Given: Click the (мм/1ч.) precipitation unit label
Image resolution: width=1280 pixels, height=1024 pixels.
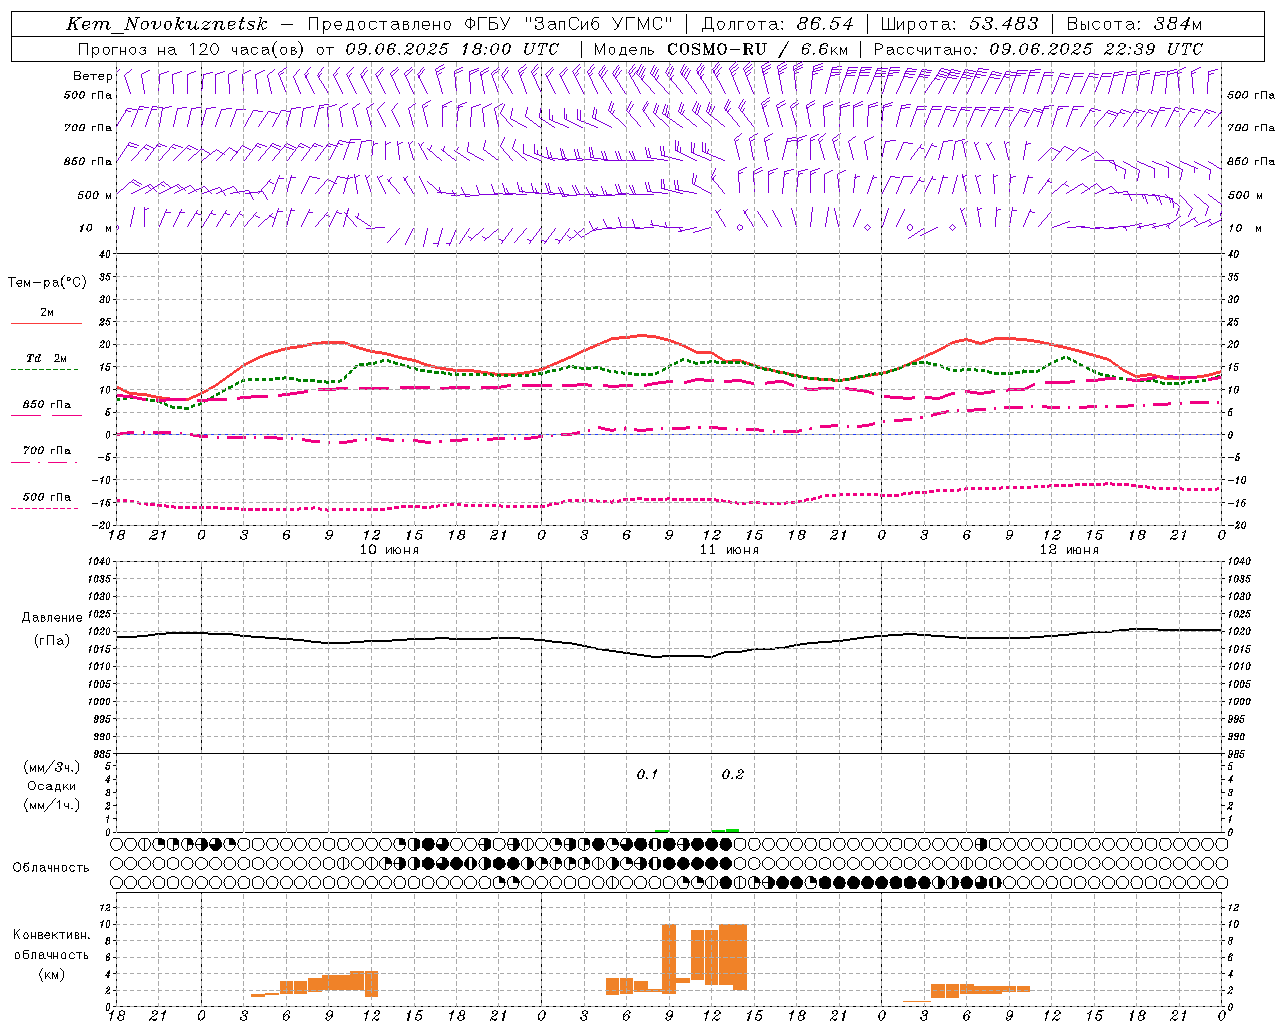Looking at the screenshot, I should click(x=51, y=806).
